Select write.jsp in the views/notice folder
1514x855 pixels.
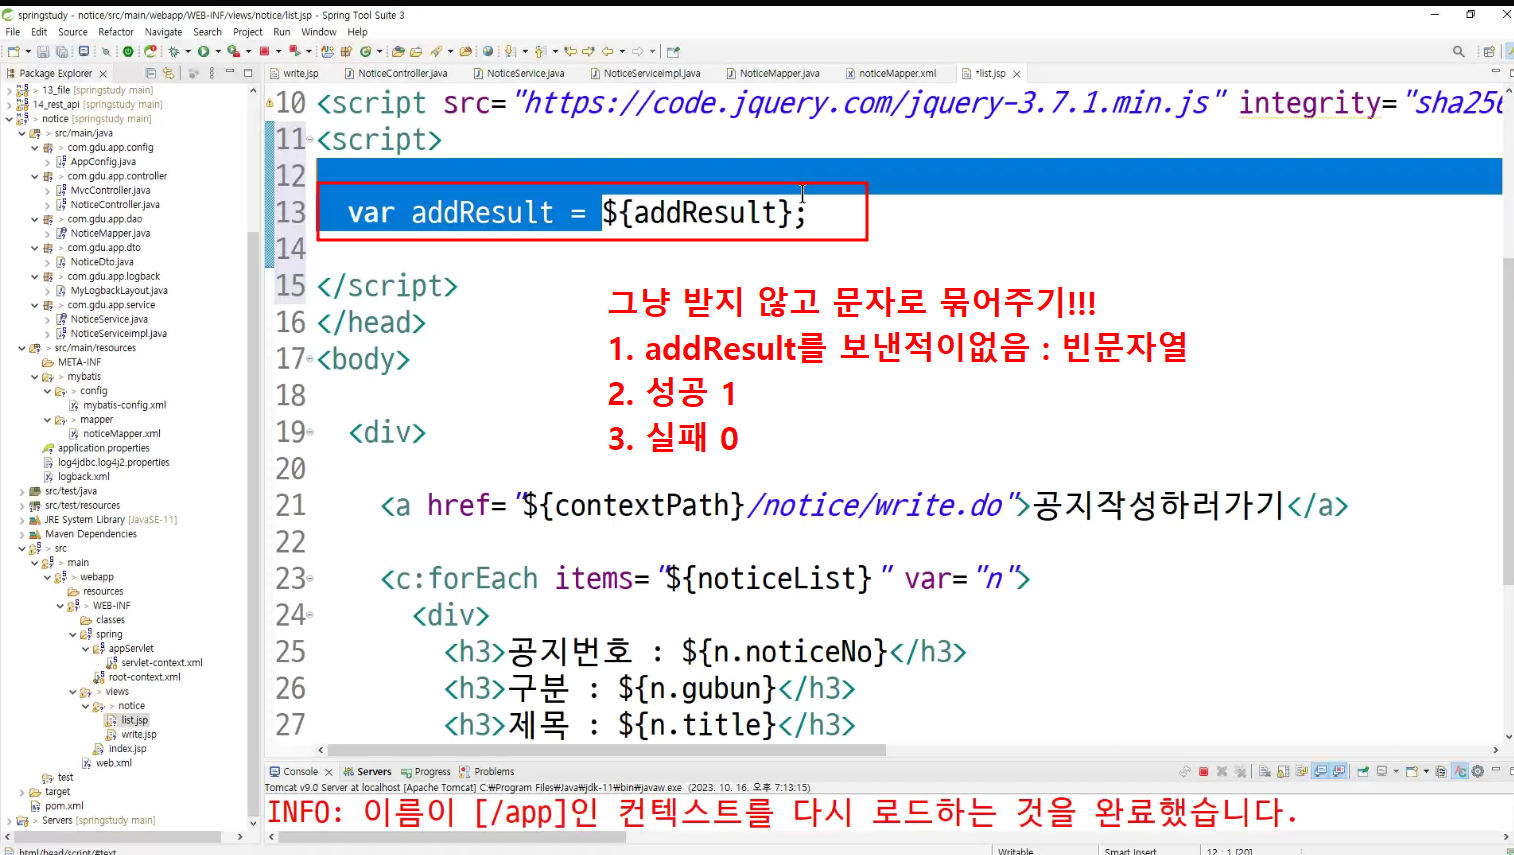[x=139, y=735]
